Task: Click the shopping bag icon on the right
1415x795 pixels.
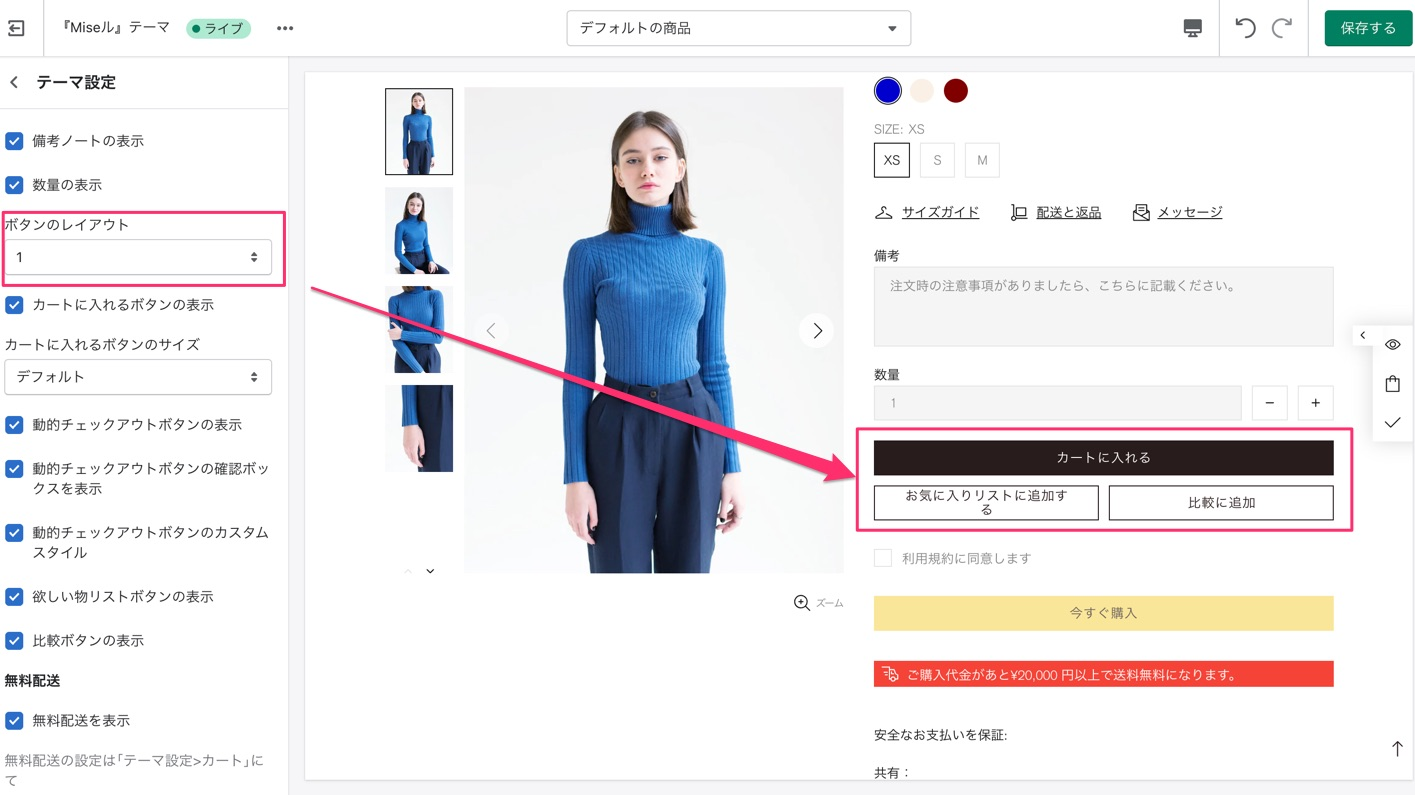Action: 1392,384
